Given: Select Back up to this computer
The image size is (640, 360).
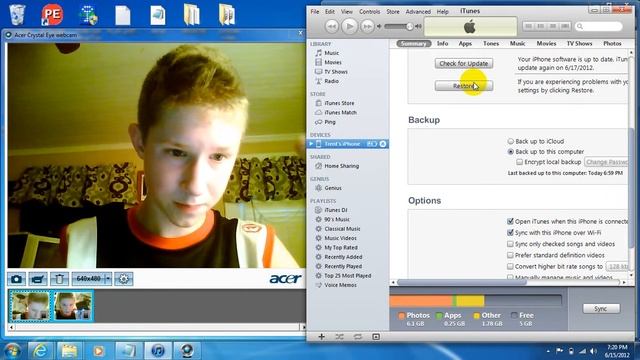Looking at the screenshot, I should pyautogui.click(x=511, y=152).
